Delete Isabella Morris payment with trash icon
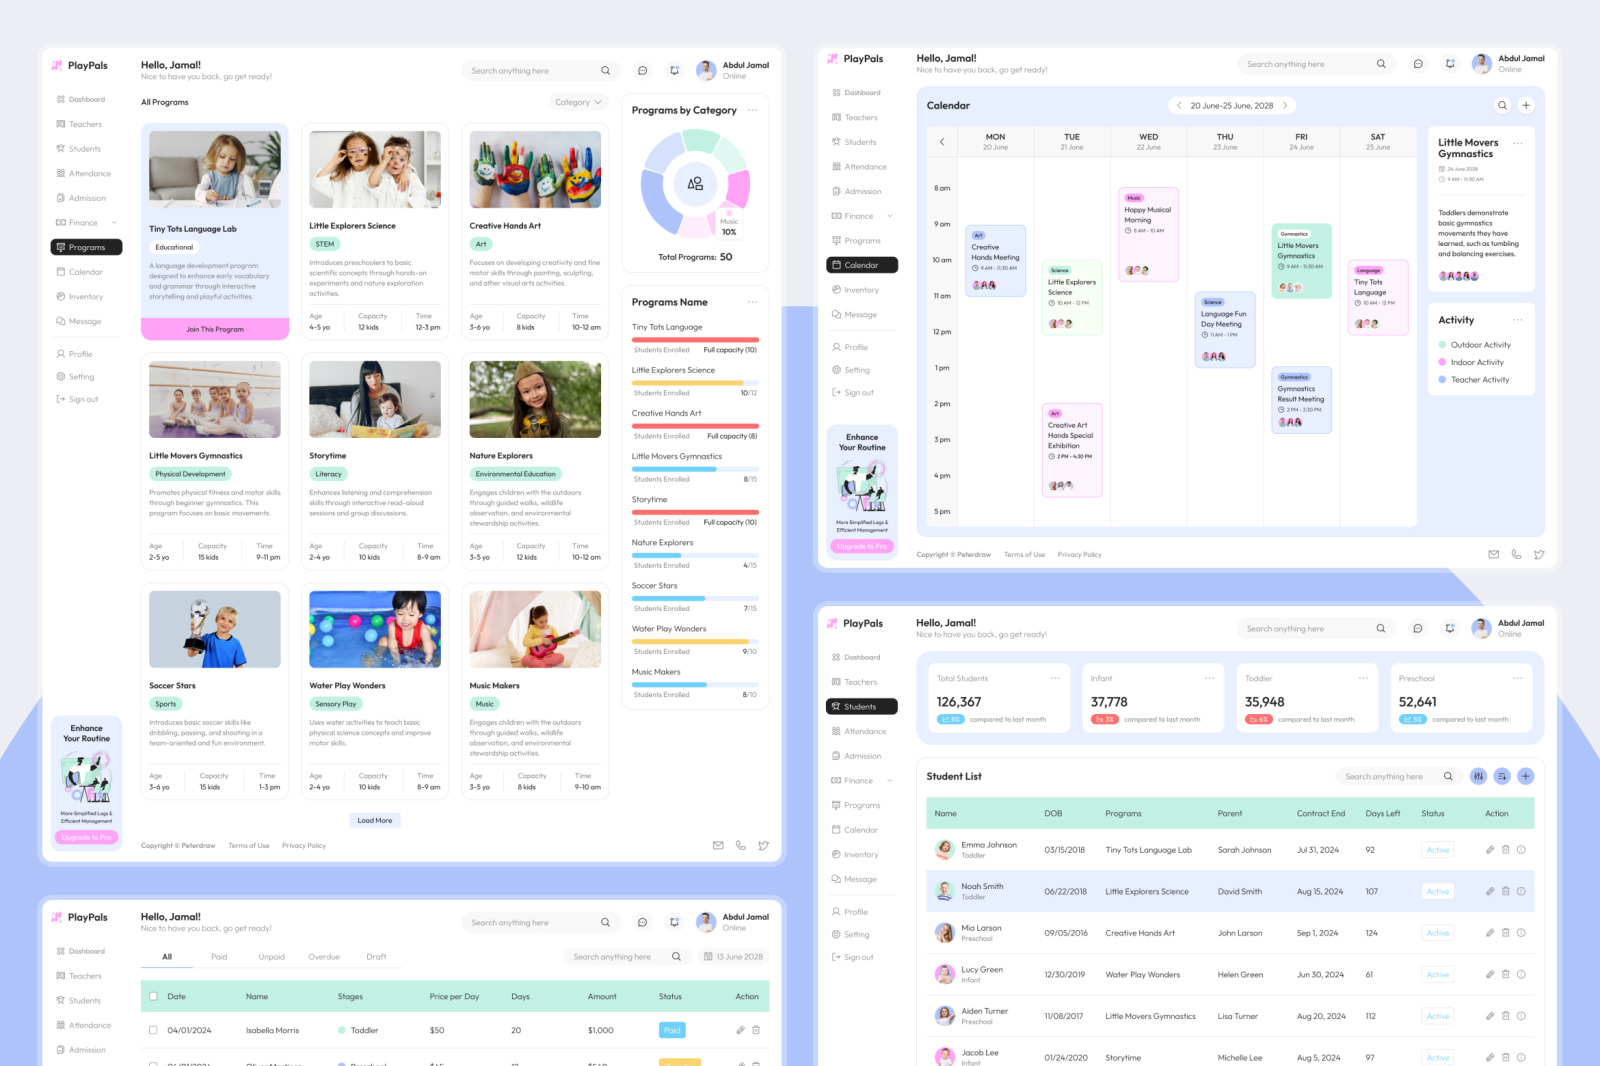Image resolution: width=1600 pixels, height=1066 pixels. [x=756, y=1030]
